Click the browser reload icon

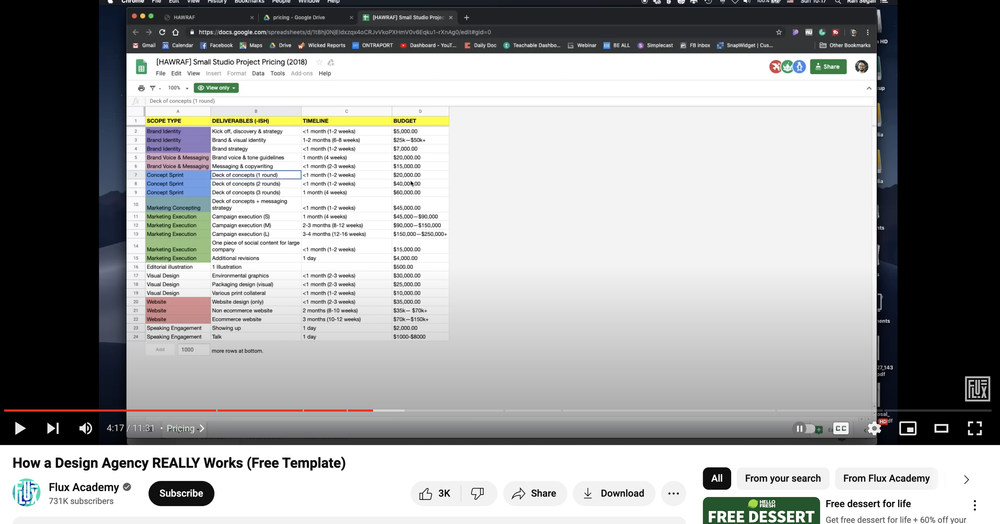click(x=162, y=32)
